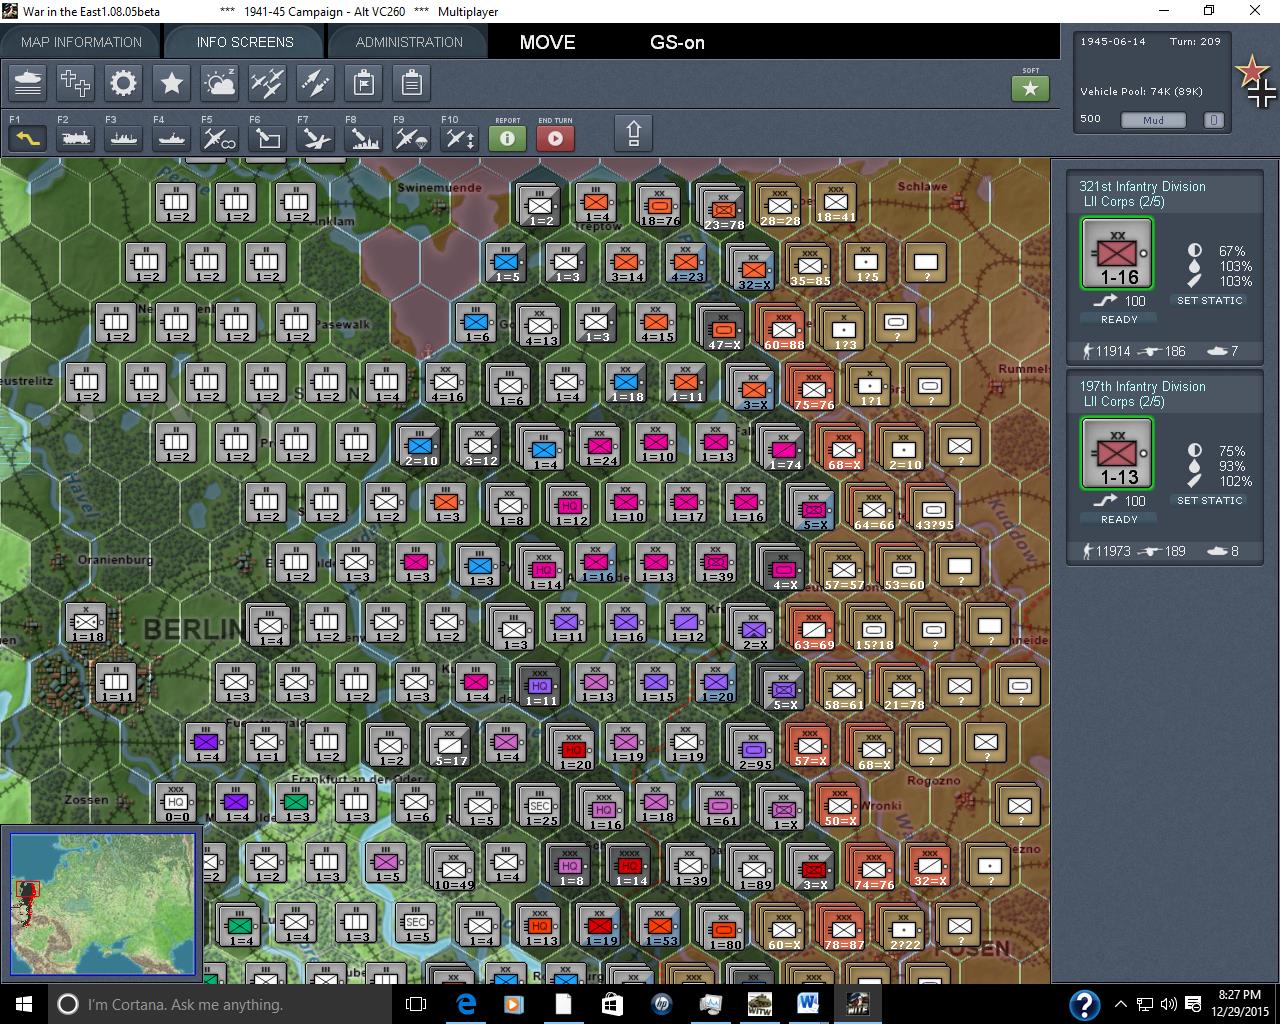This screenshot has height=1024, width=1280.
Task: Select F9 air transport parachute icon
Action: [411, 139]
